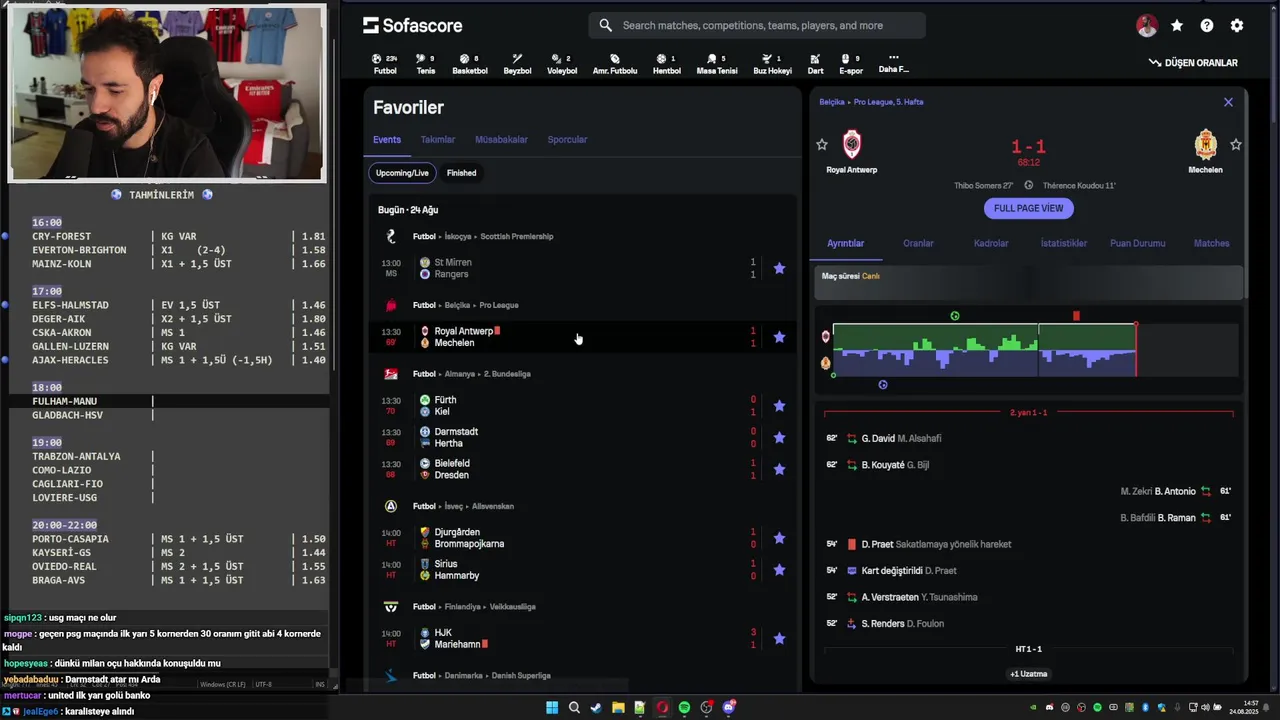This screenshot has width=1280, height=720.
Task: Switch to the Puan Durumu tab
Action: point(1137,243)
